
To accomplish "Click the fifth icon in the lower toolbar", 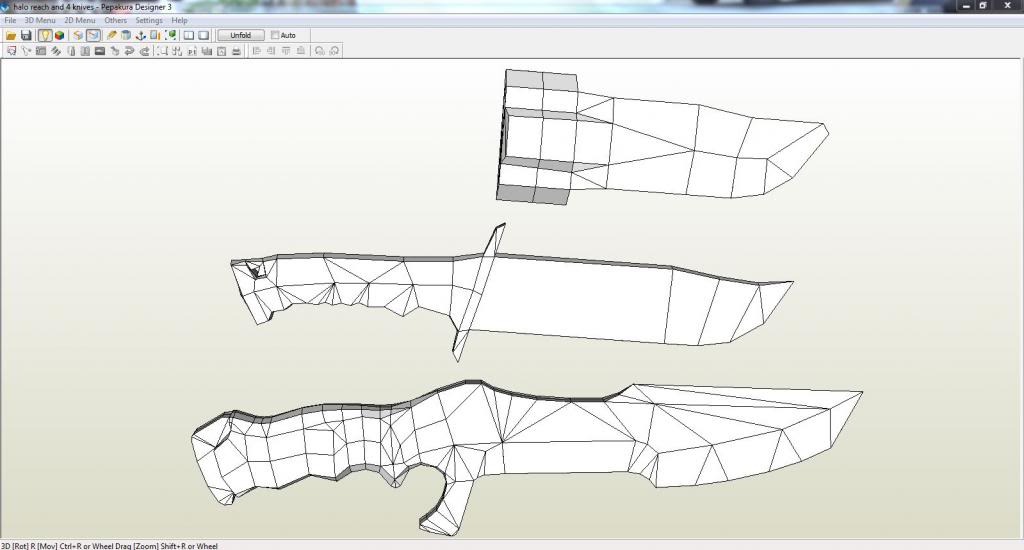I will [71, 51].
